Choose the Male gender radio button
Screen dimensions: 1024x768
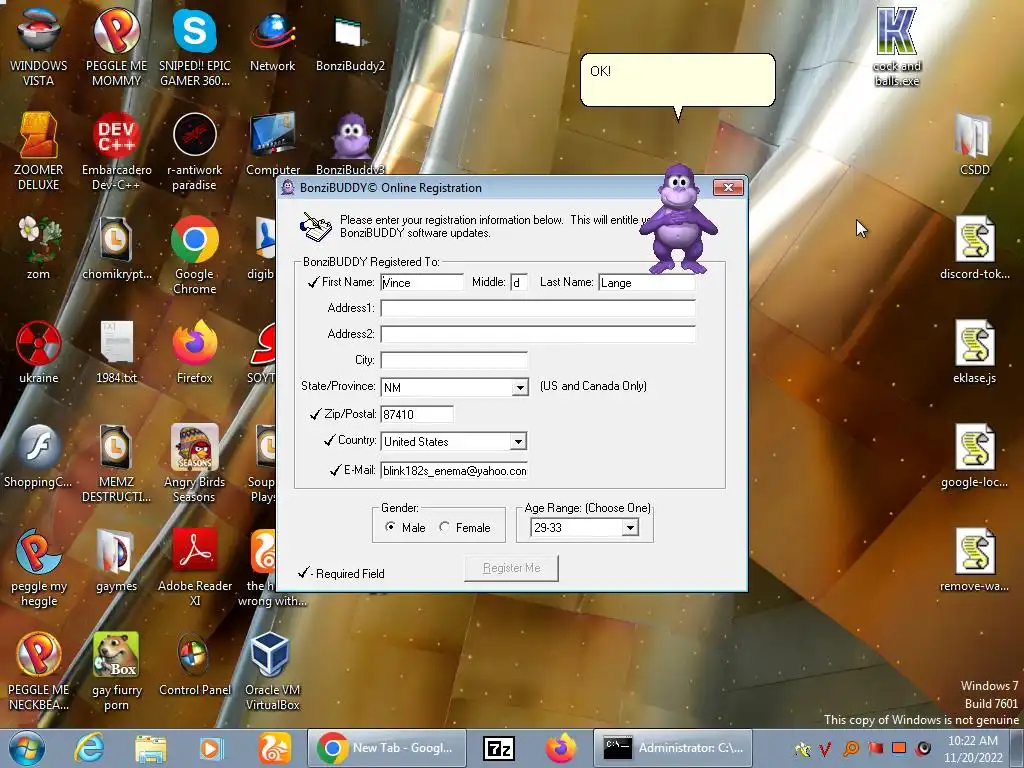point(391,526)
